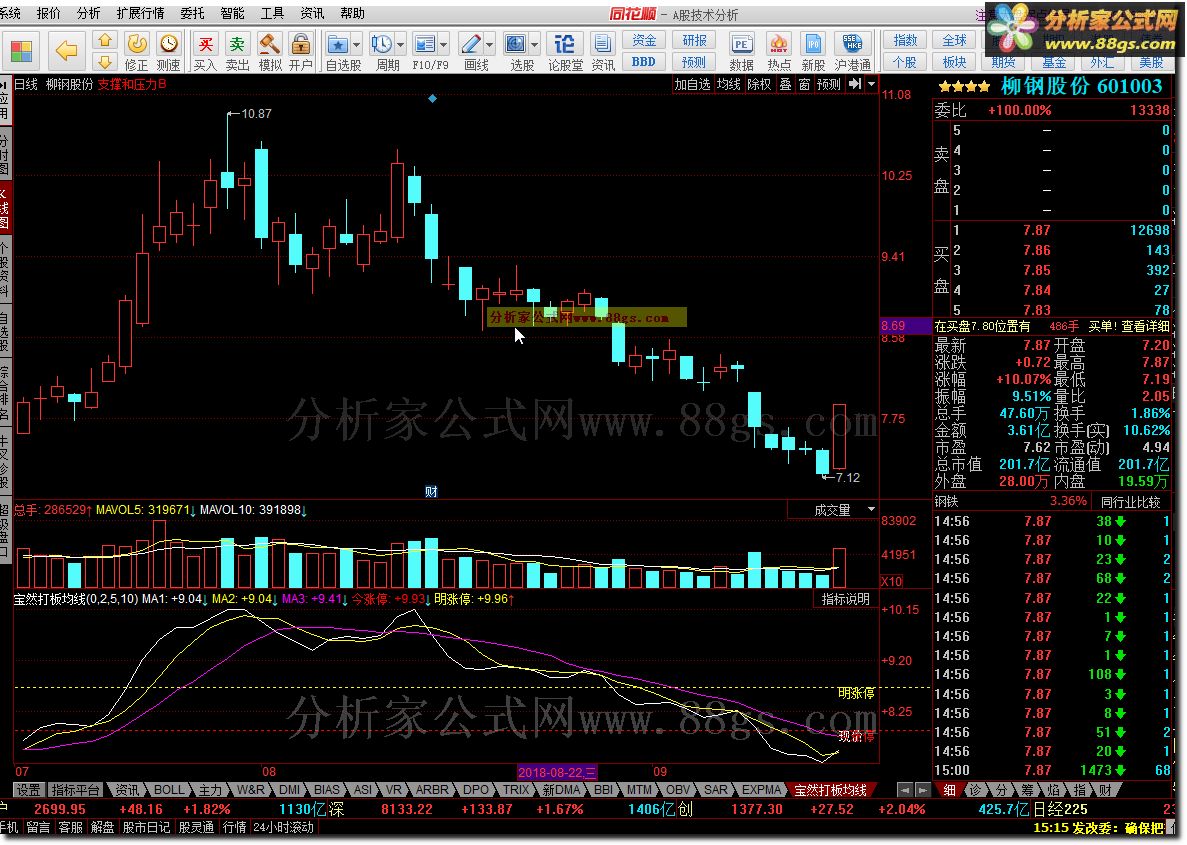
Task: Toggle 叠 overlay on the chart
Action: coord(785,84)
